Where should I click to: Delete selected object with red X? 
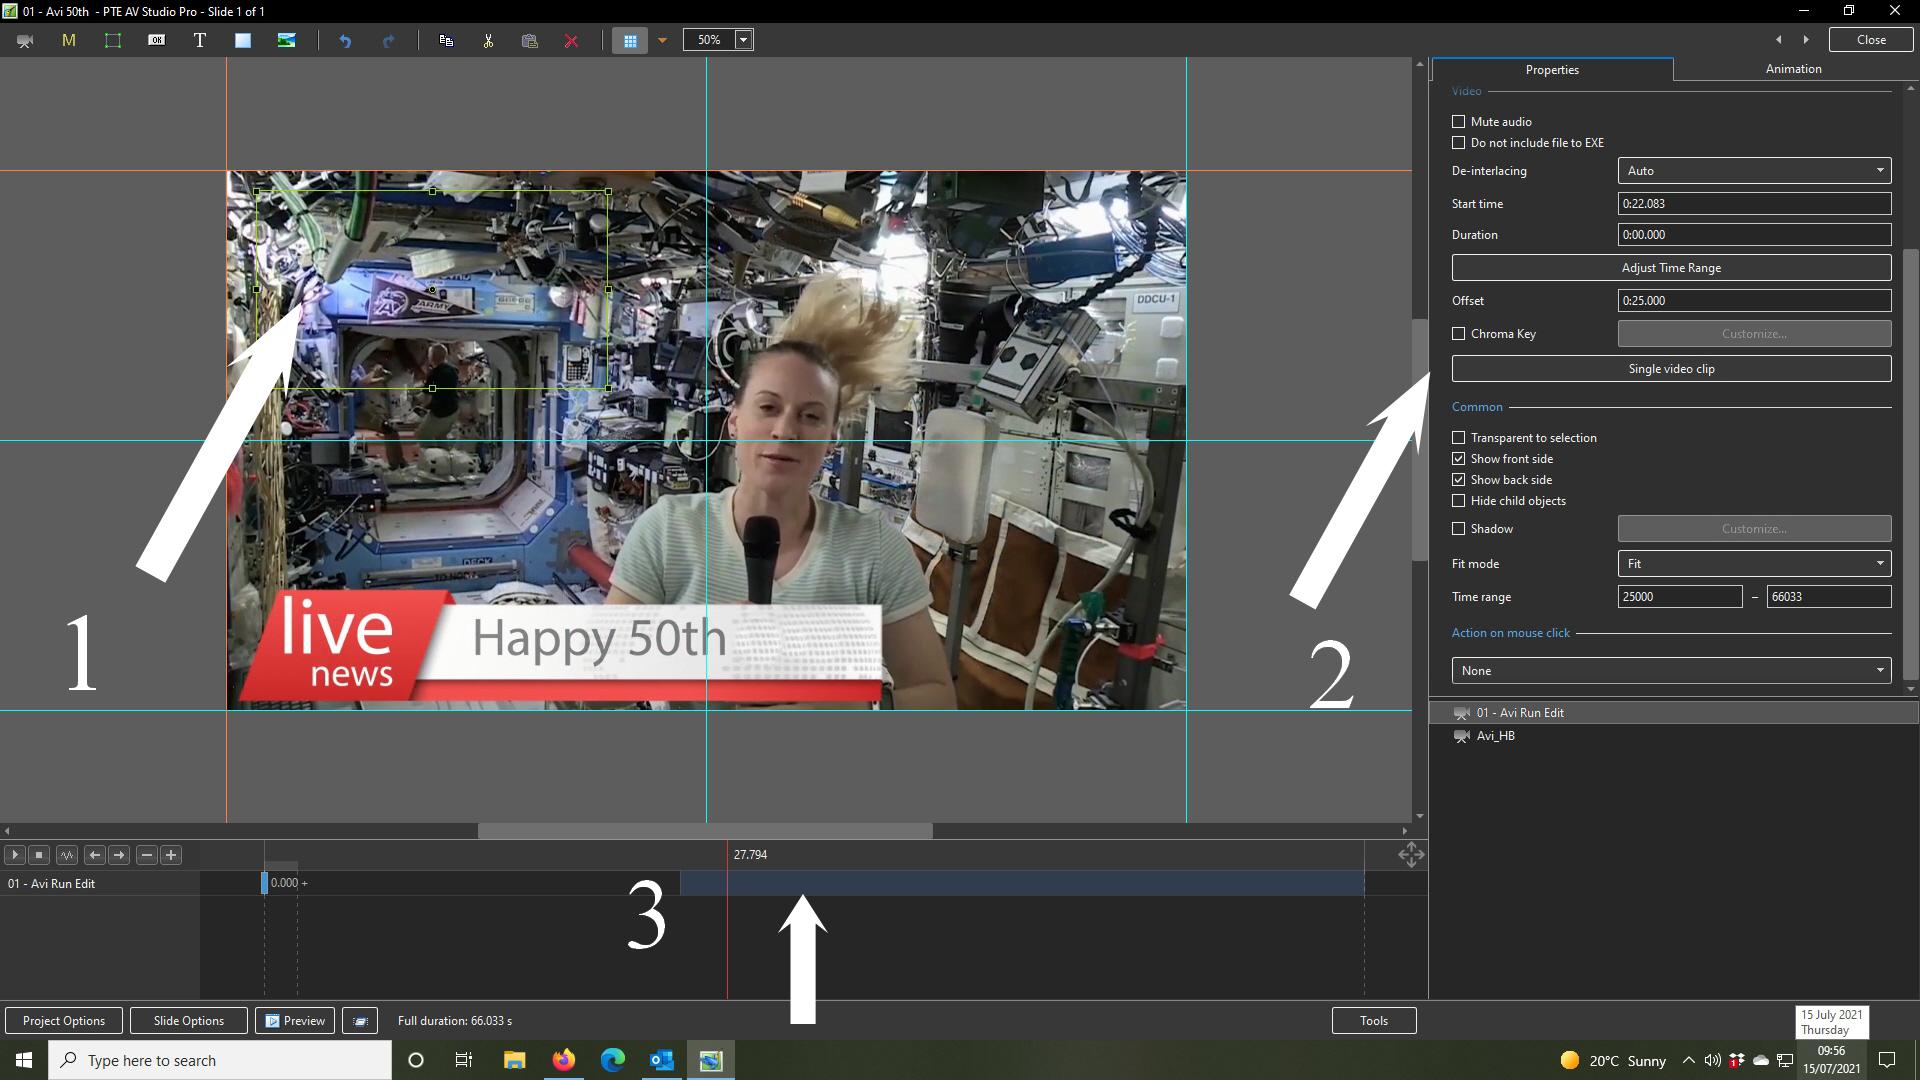coord(571,41)
